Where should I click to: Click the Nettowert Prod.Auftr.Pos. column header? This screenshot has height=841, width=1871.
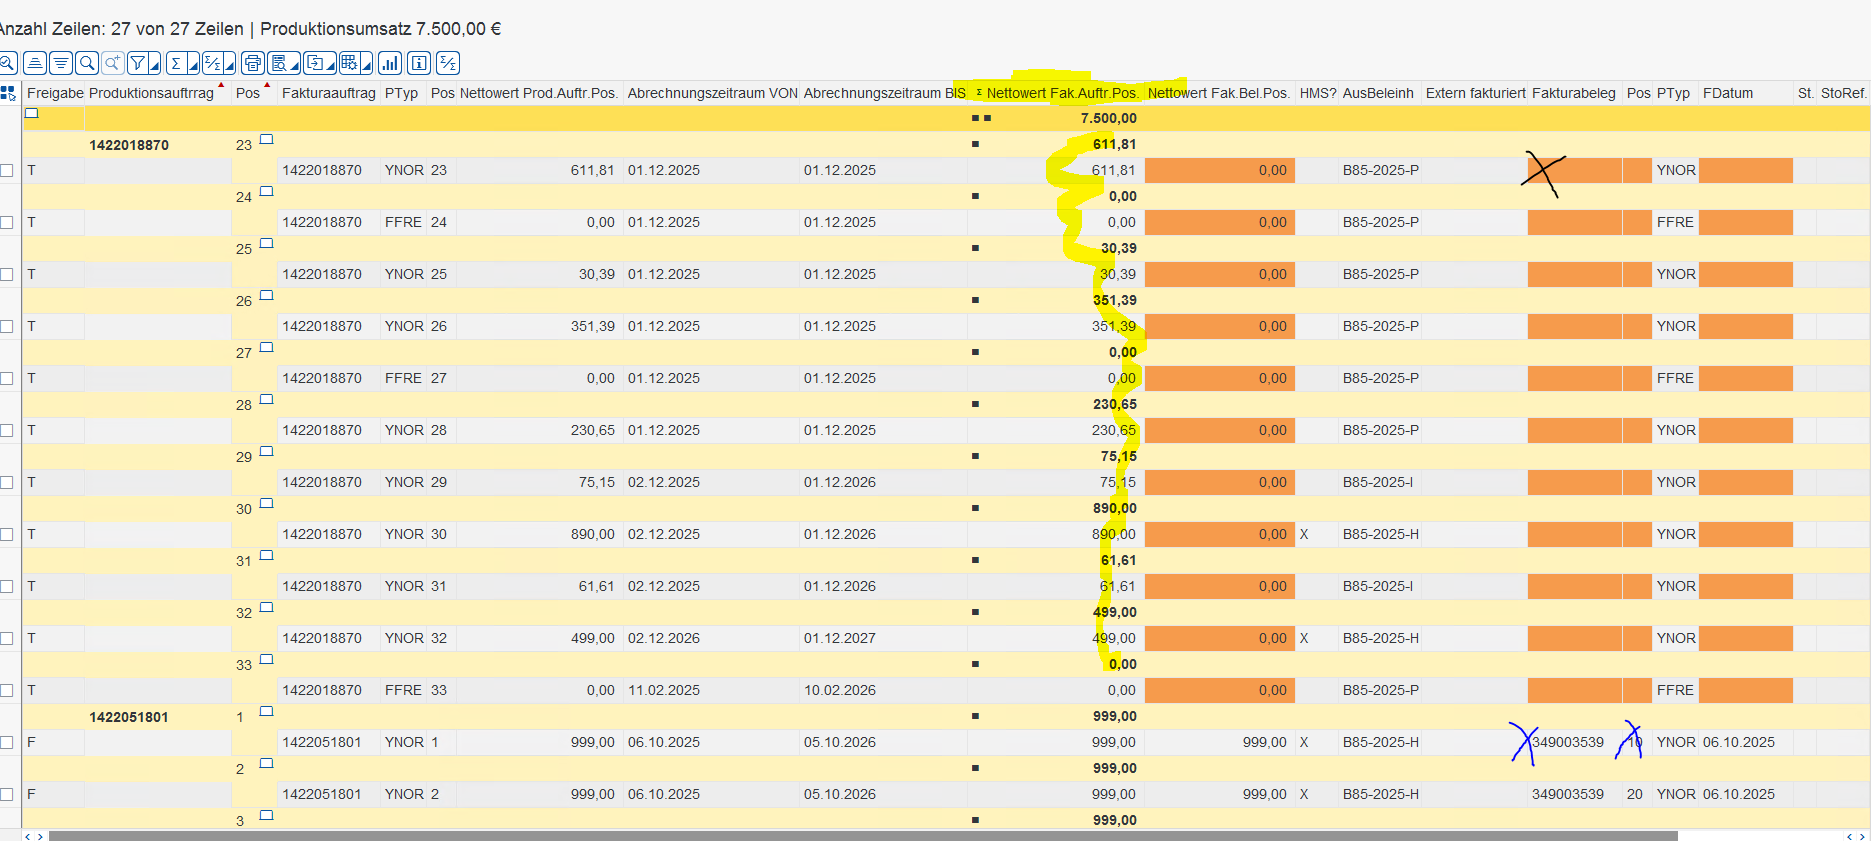point(539,93)
